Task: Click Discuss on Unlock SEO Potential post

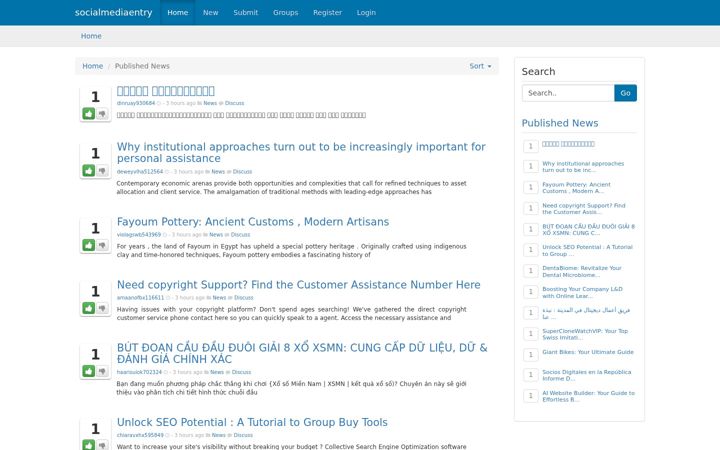Action: click(x=243, y=435)
